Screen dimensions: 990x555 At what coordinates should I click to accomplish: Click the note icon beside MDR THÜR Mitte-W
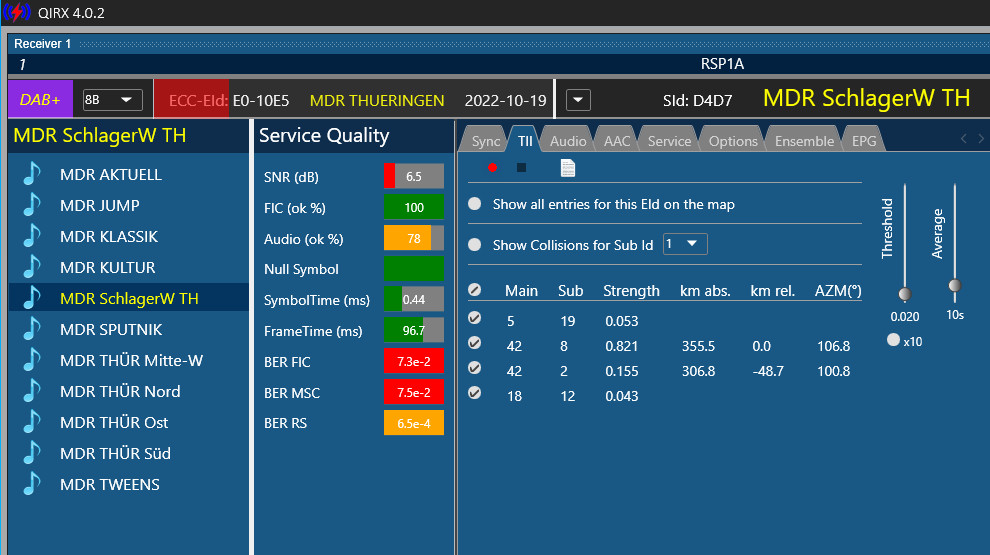(x=32, y=359)
